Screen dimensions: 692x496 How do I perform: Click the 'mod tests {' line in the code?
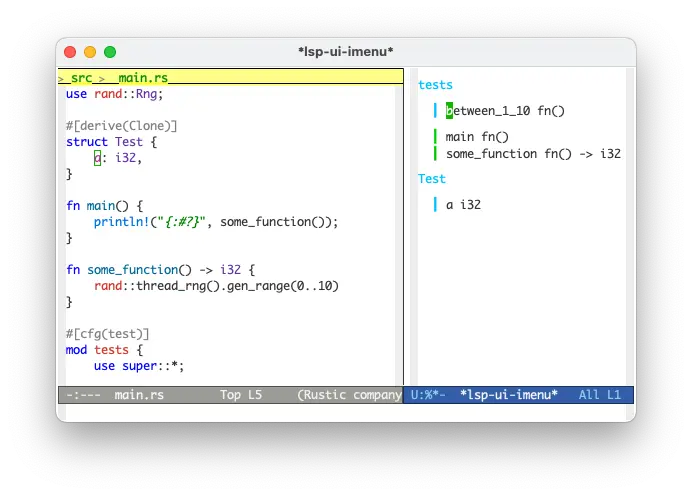click(104, 350)
